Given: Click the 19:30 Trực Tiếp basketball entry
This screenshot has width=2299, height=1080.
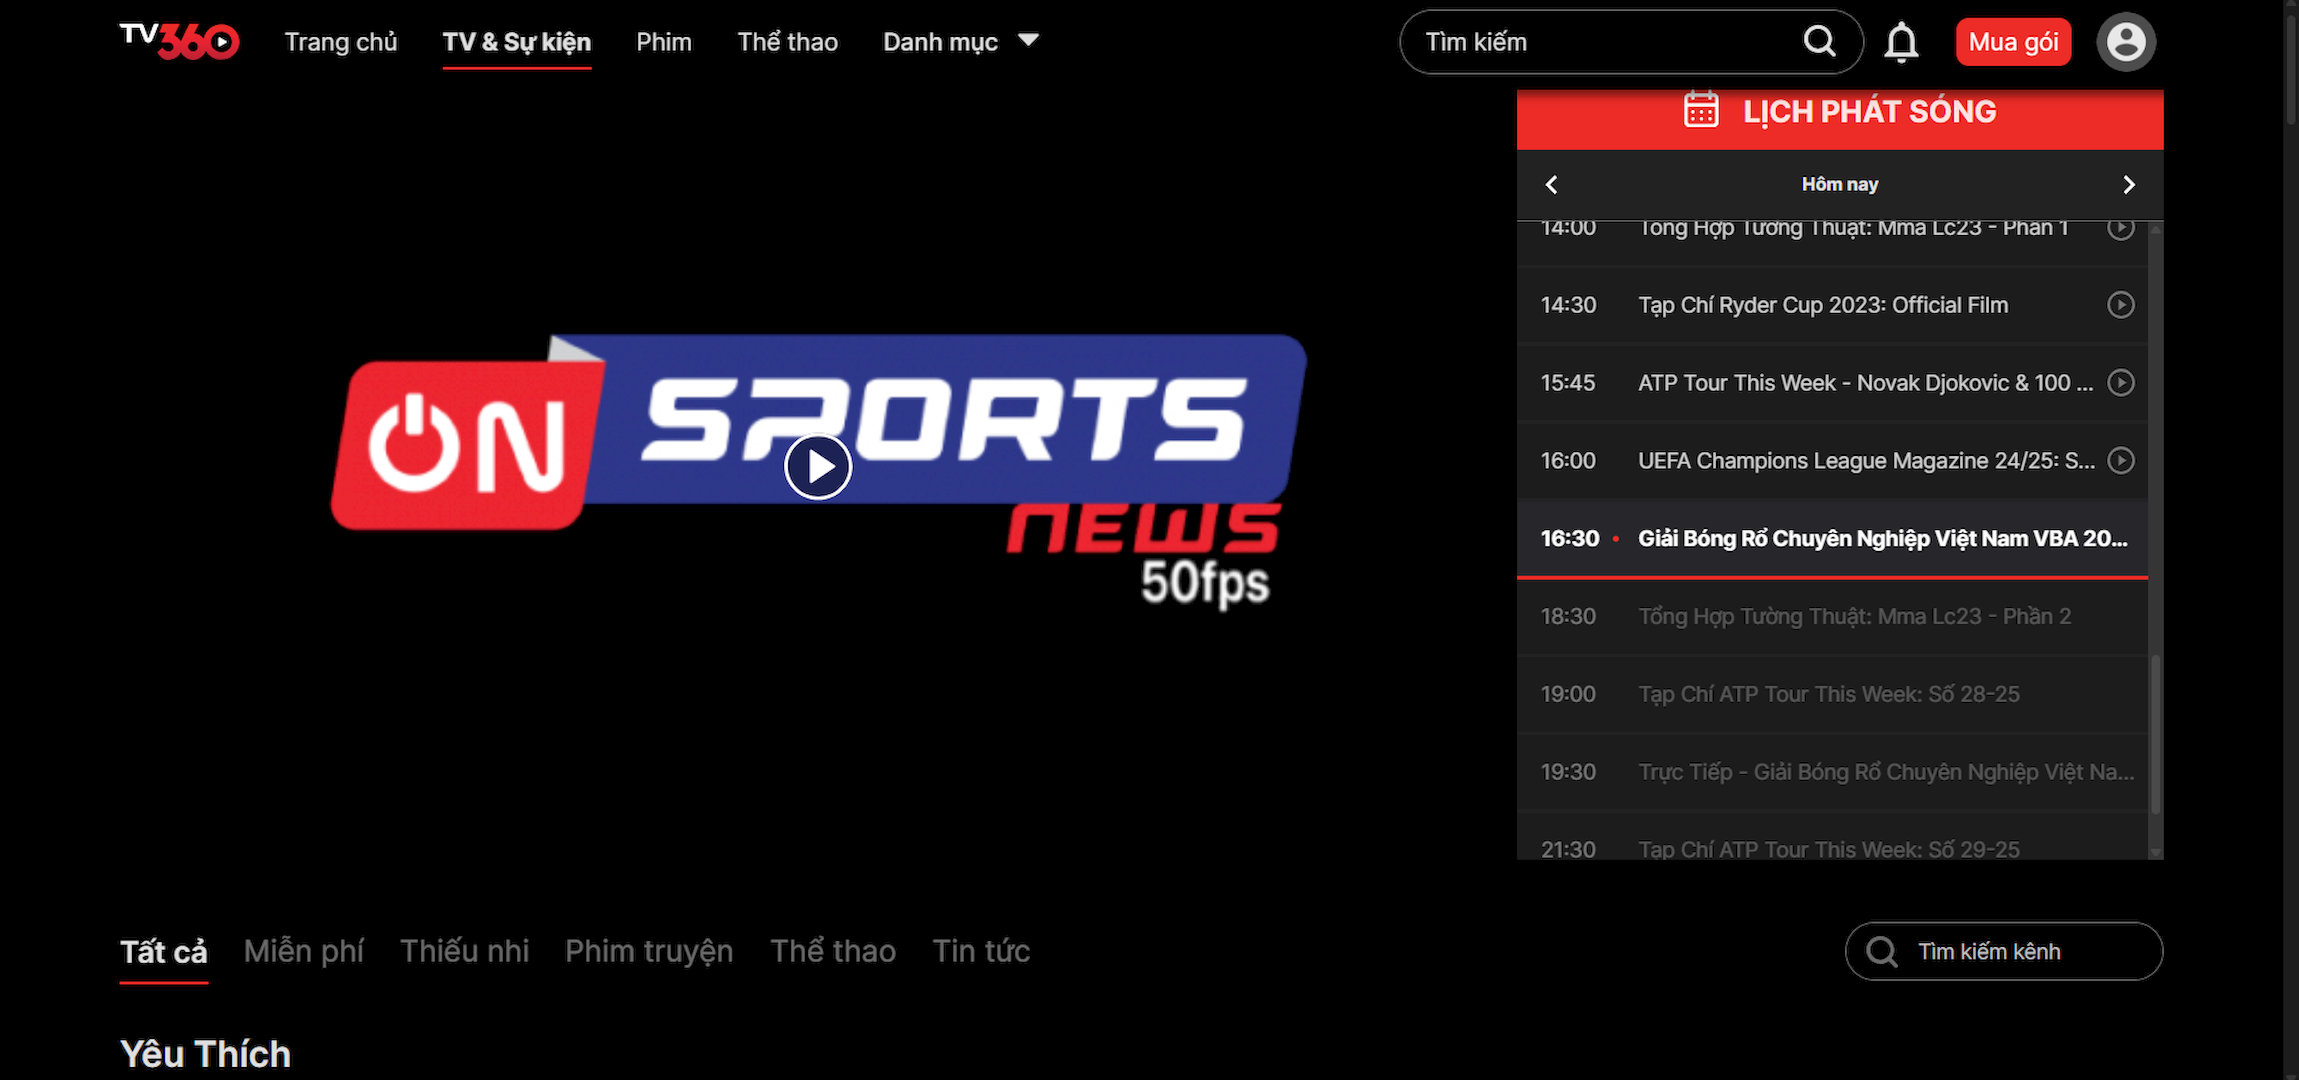Looking at the screenshot, I should pos(1832,772).
